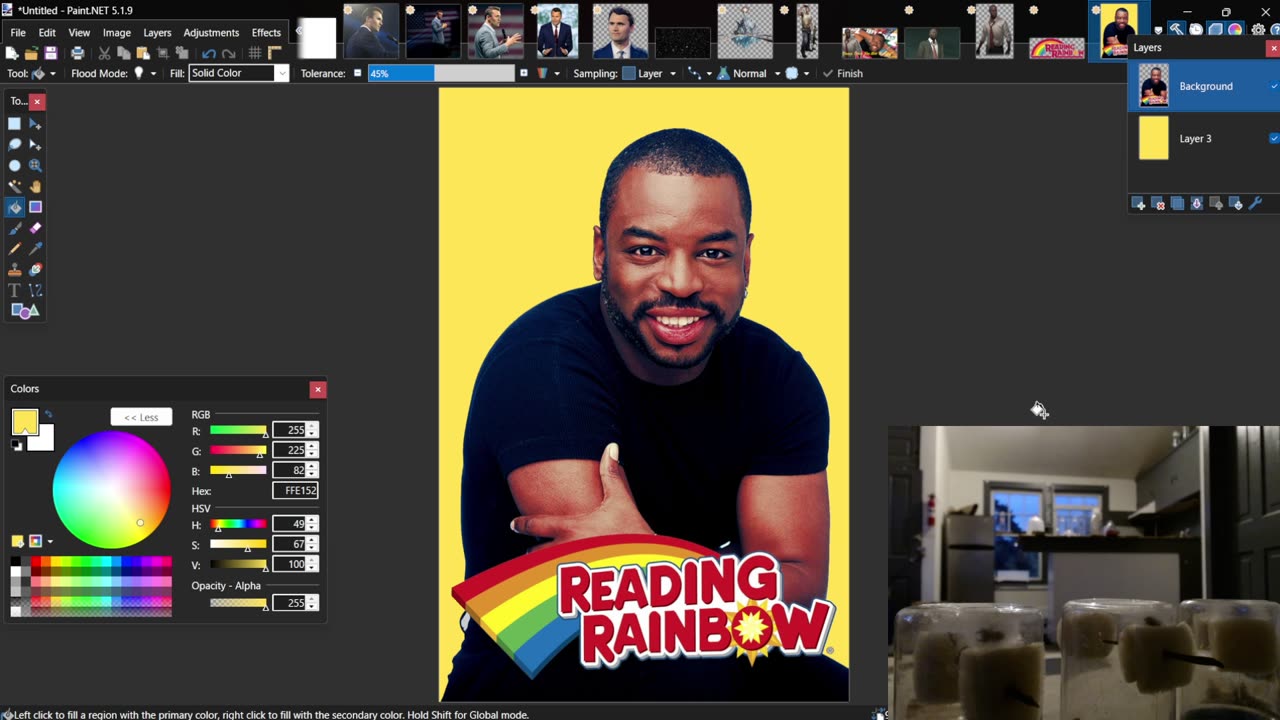Click the primary yellow color swatch

(x=24, y=421)
